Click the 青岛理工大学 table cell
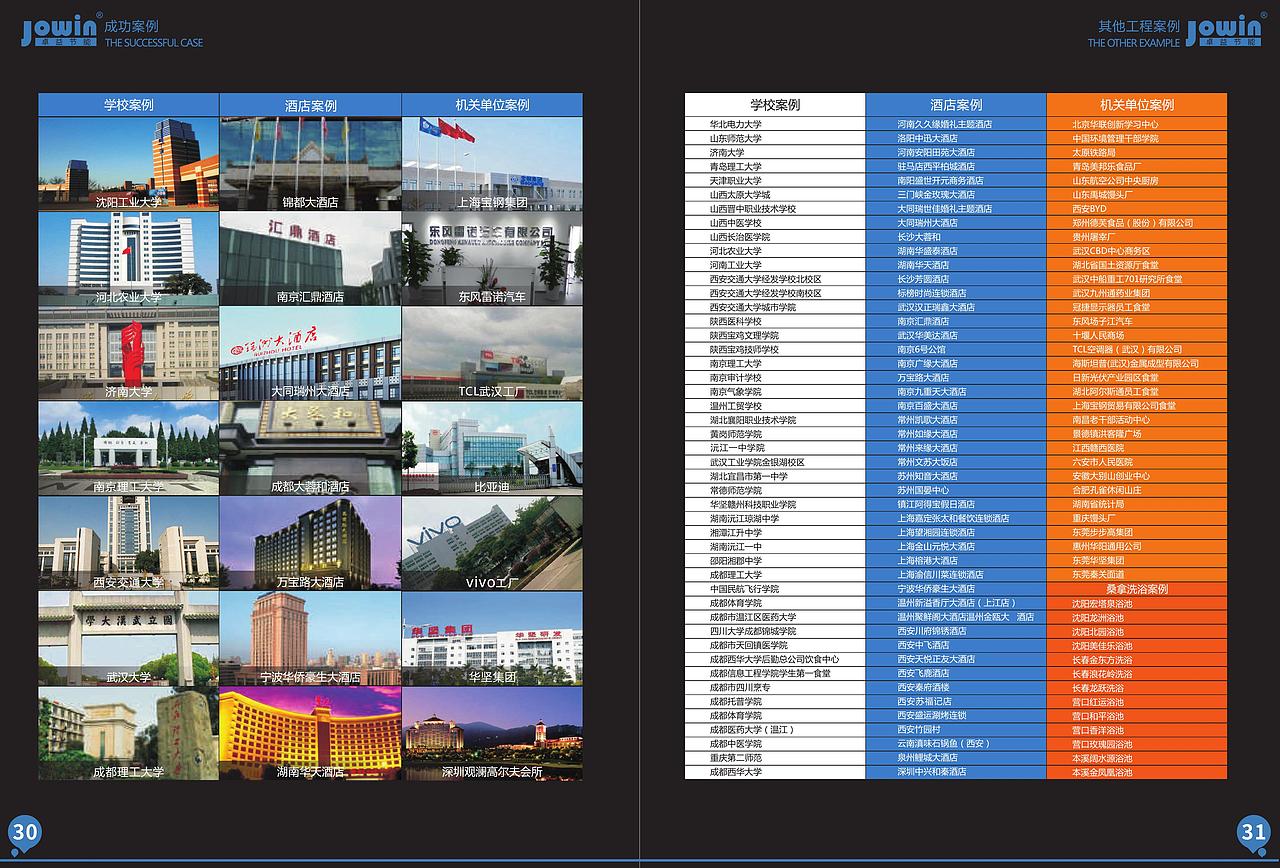This screenshot has width=1280, height=868. click(x=775, y=166)
